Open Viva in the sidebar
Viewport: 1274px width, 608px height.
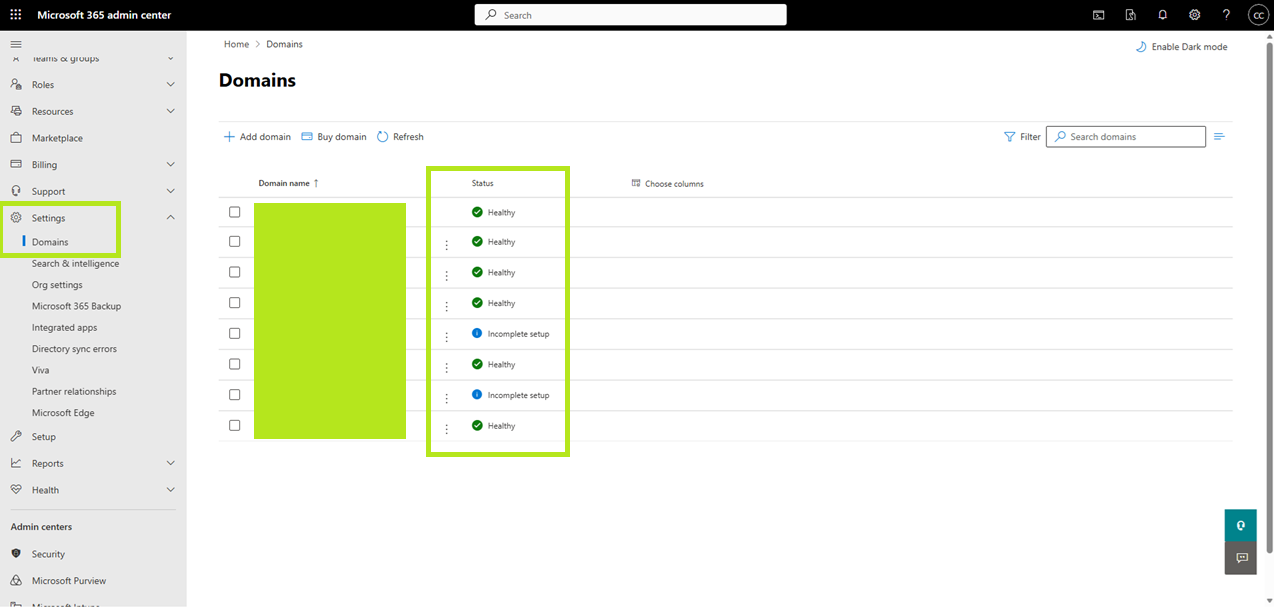pos(40,370)
